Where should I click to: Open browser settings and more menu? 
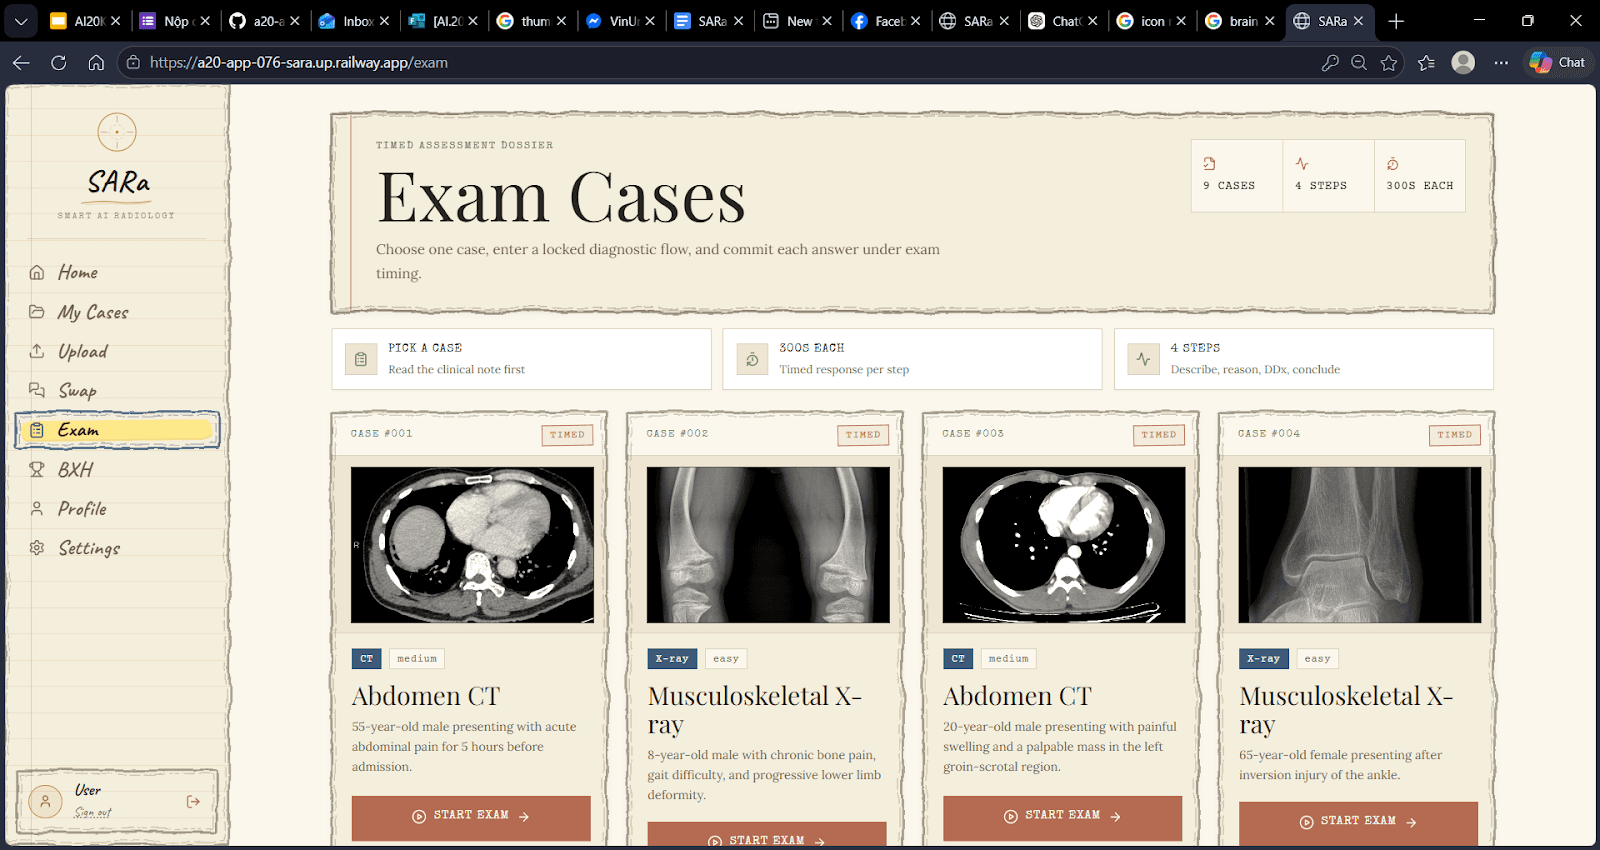coord(1501,62)
